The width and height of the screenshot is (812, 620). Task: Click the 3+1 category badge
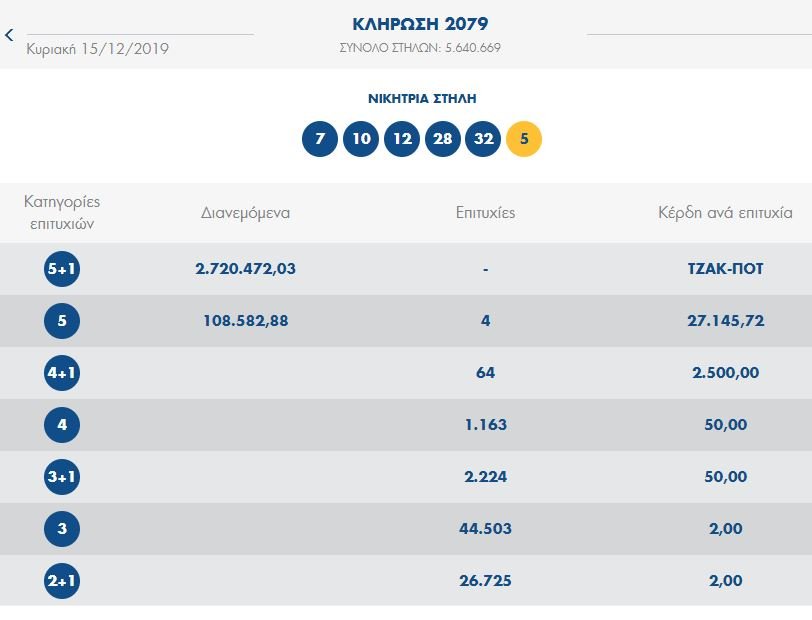(x=62, y=477)
